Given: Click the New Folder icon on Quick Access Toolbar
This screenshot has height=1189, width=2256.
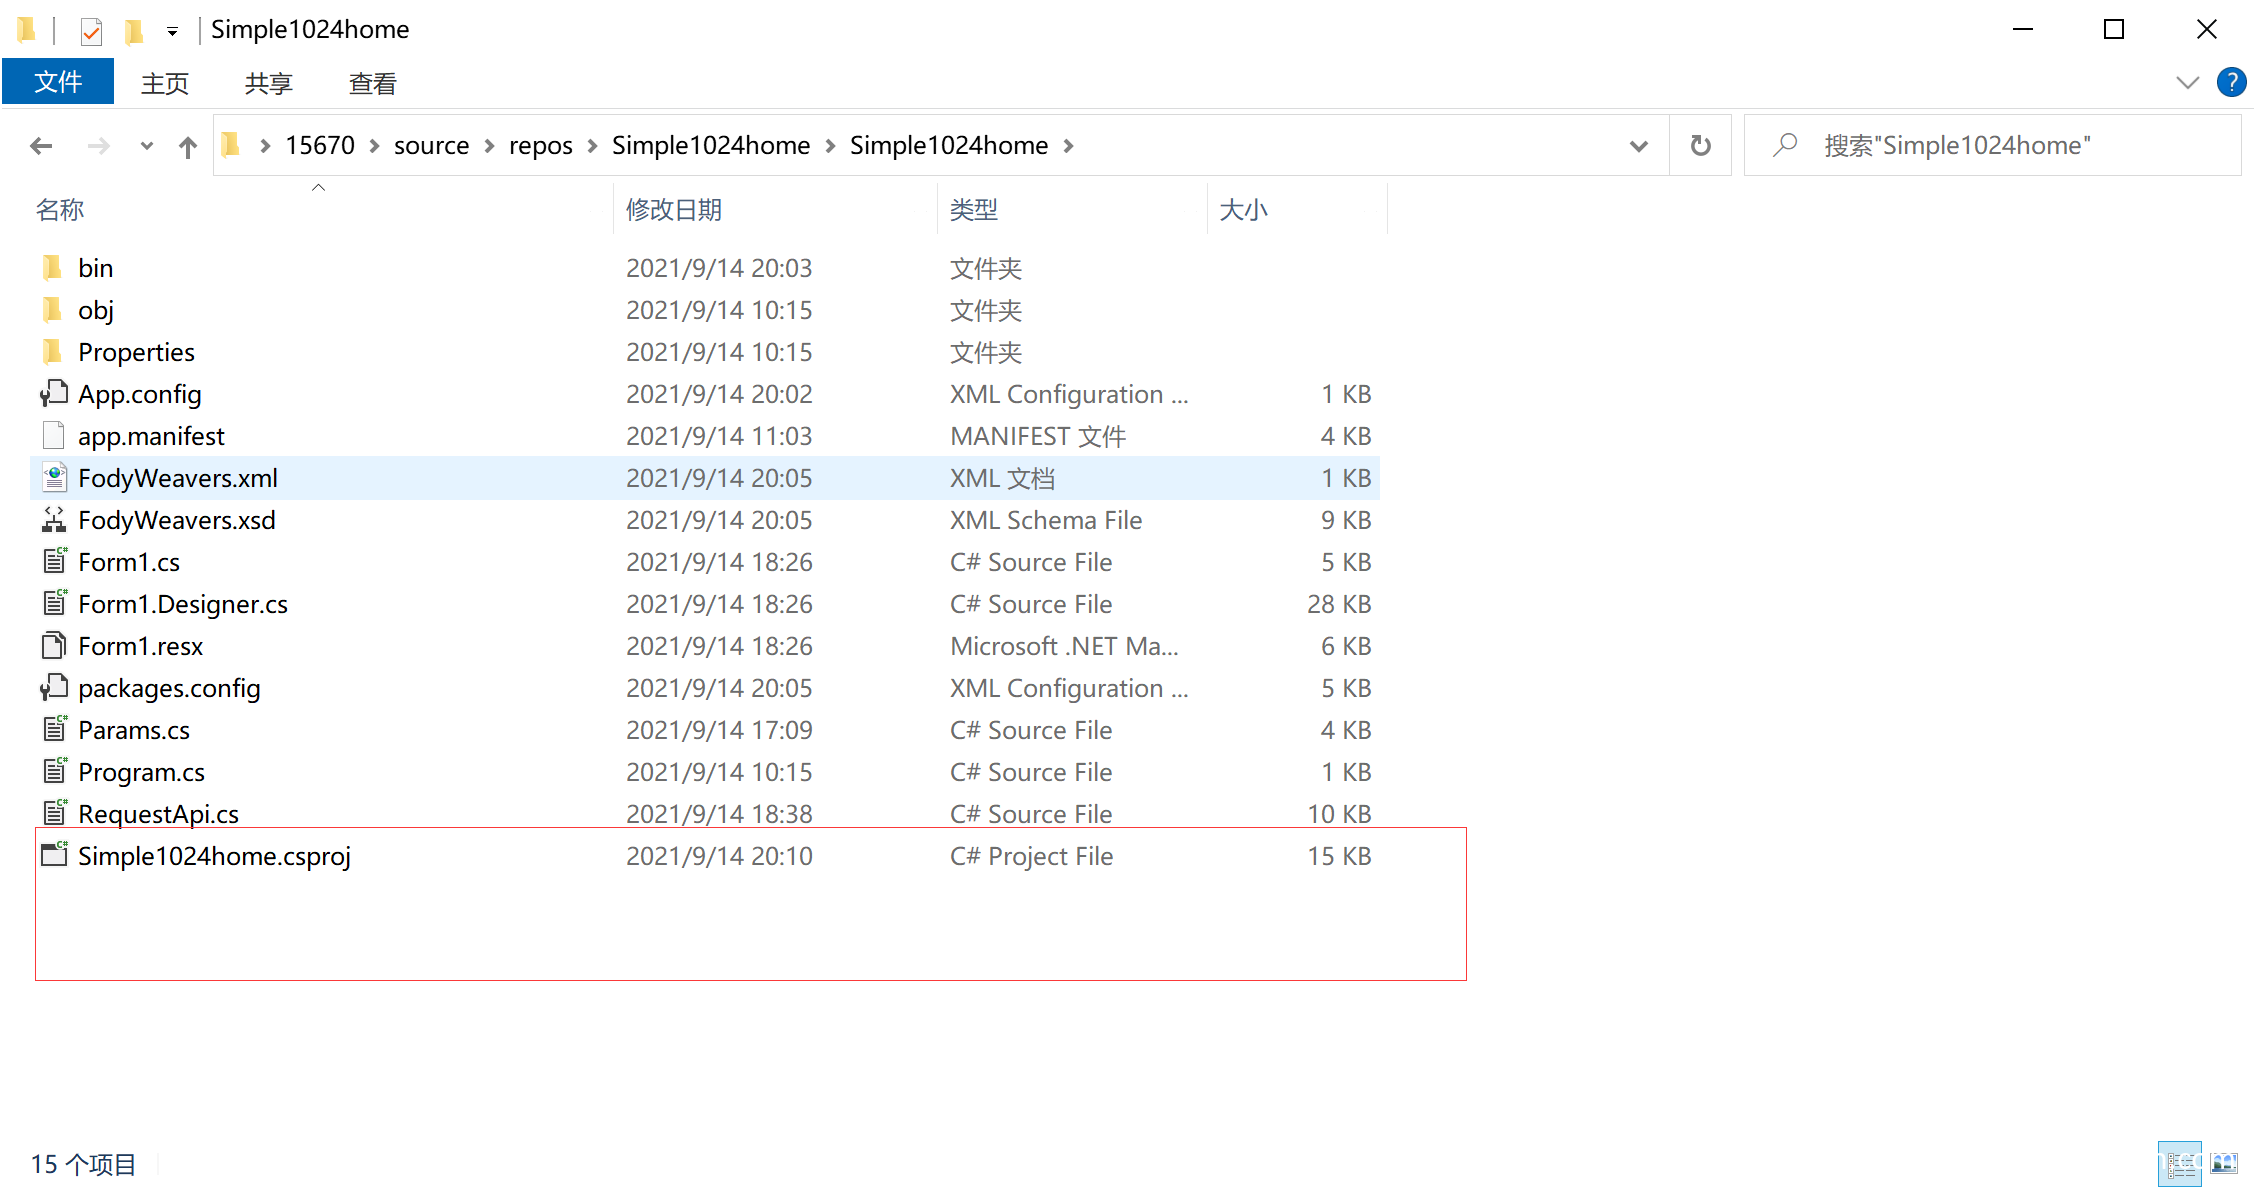Looking at the screenshot, I should pos(133,30).
